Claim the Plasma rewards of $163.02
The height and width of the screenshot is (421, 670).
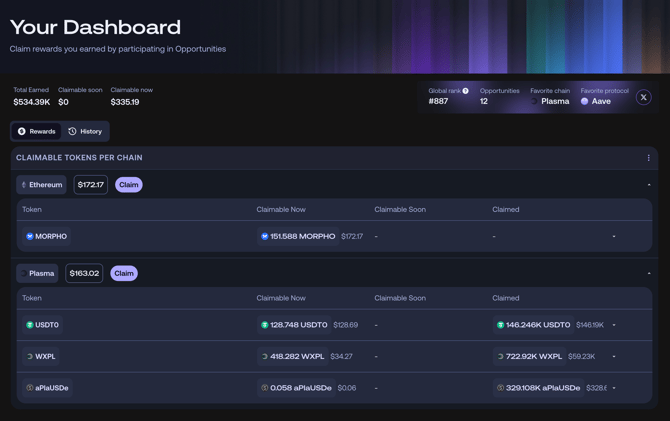pos(124,273)
